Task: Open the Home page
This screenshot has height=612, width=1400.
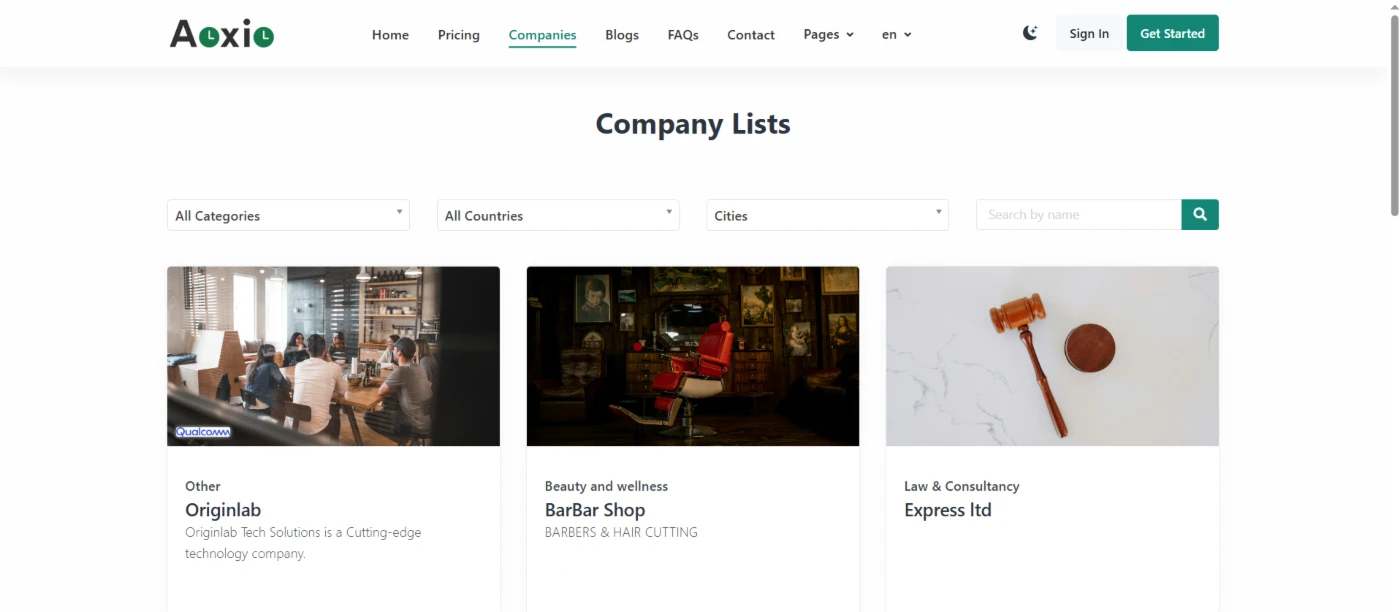Action: pyautogui.click(x=390, y=34)
